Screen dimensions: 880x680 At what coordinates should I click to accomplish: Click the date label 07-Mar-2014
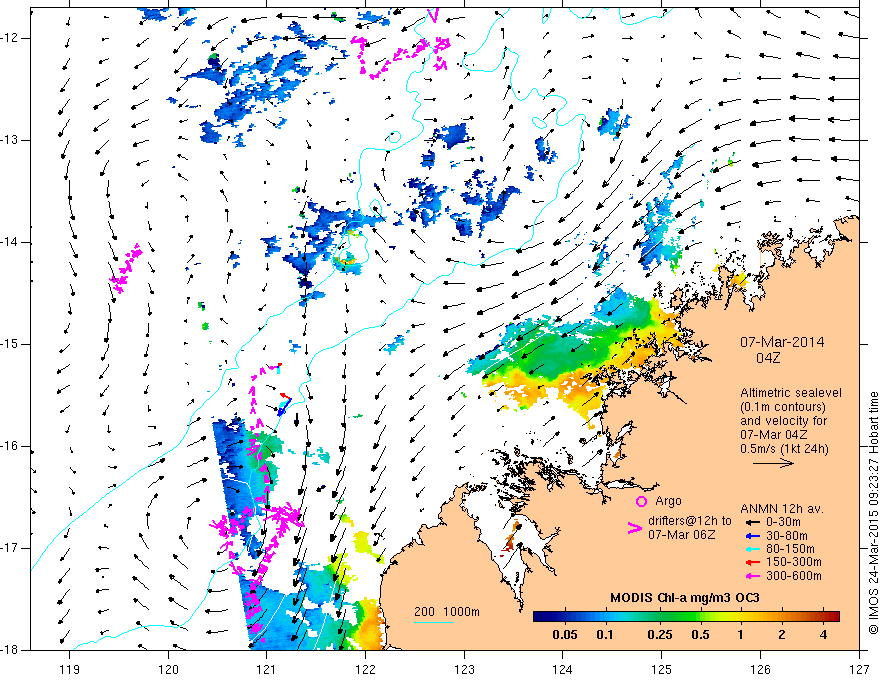[x=782, y=342]
